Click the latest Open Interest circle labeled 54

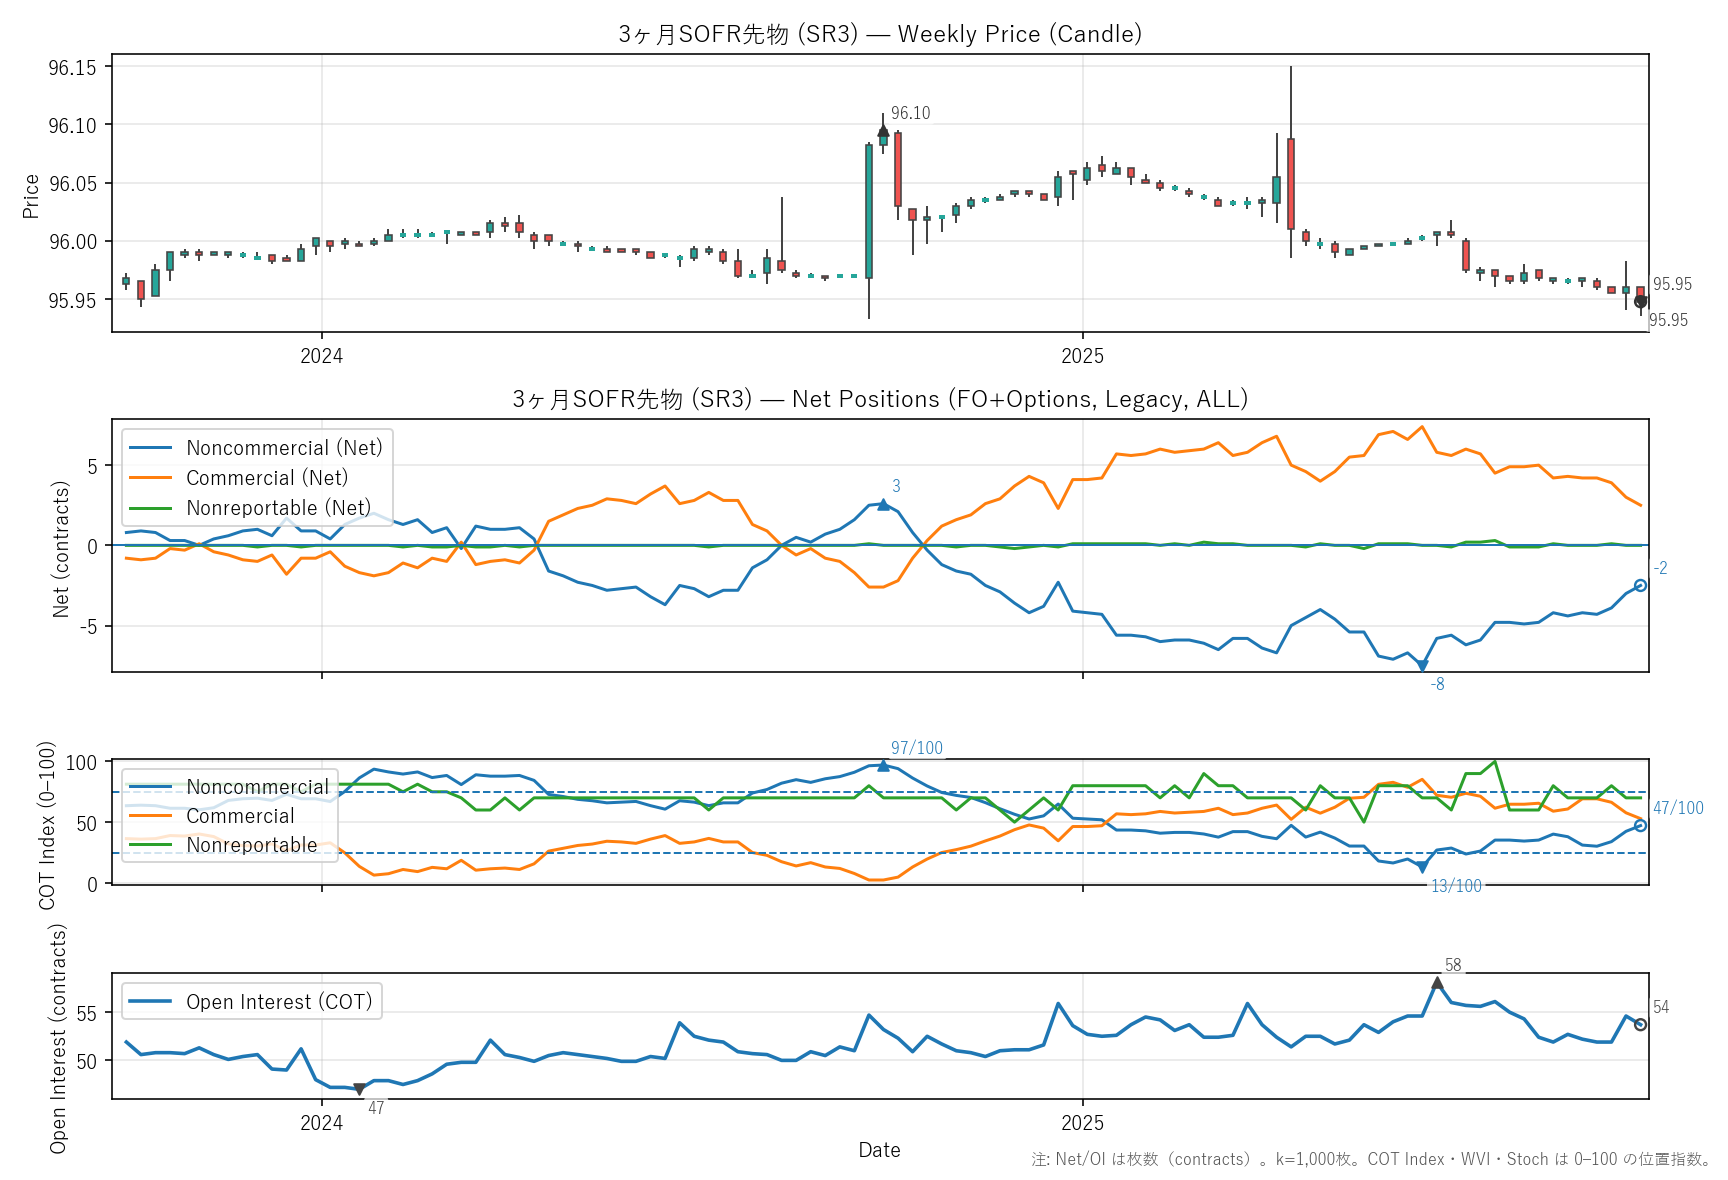[x=1640, y=1024]
